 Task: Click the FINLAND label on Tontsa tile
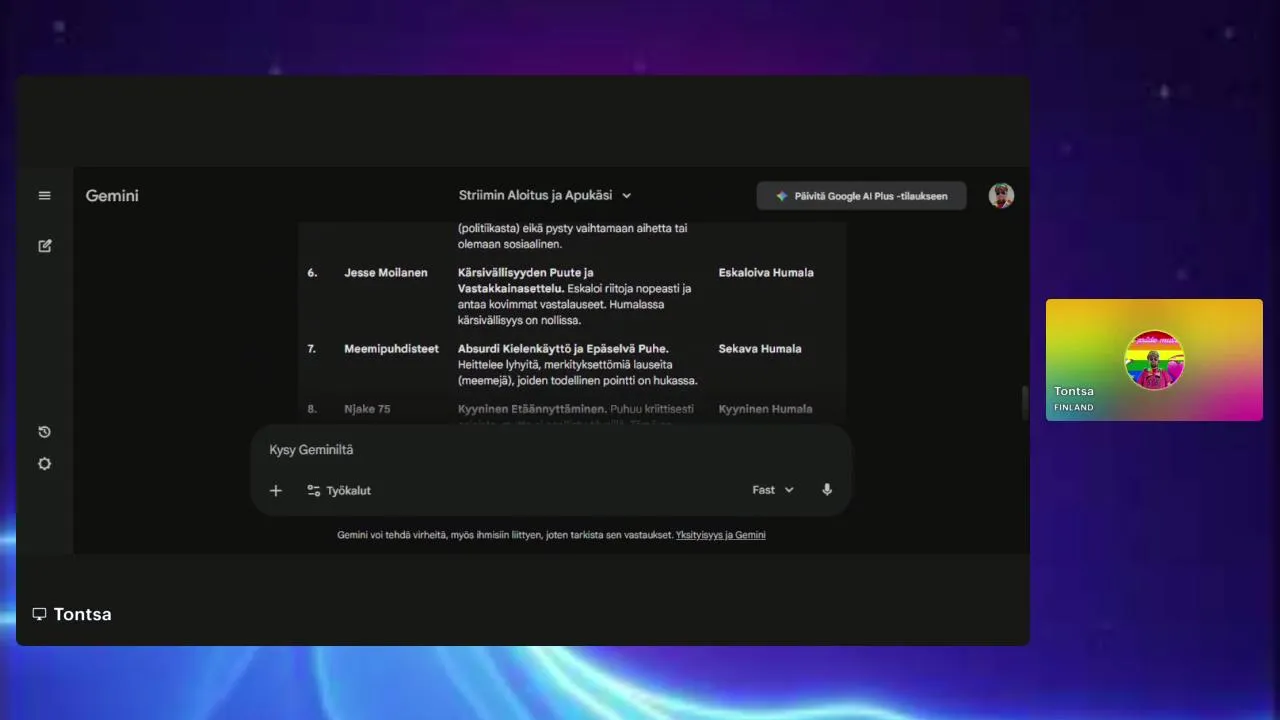point(1074,408)
